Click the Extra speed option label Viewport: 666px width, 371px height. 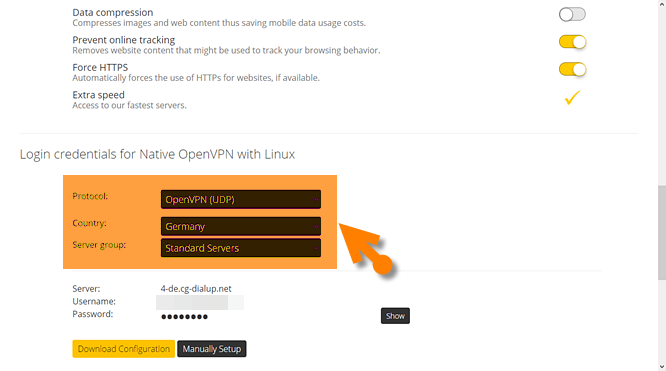click(99, 95)
